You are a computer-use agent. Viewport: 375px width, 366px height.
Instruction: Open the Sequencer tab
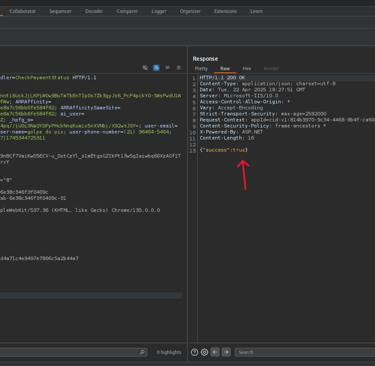click(x=60, y=11)
